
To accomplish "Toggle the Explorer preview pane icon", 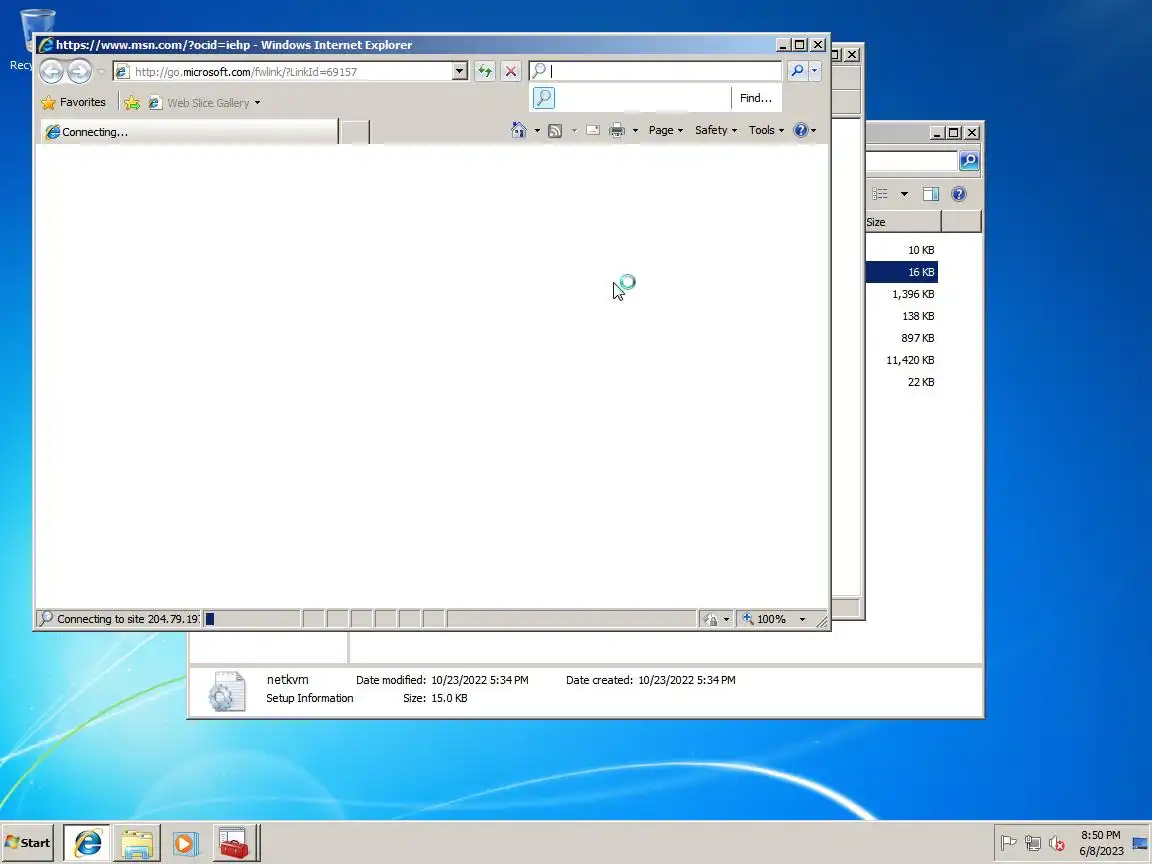I will coord(931,194).
